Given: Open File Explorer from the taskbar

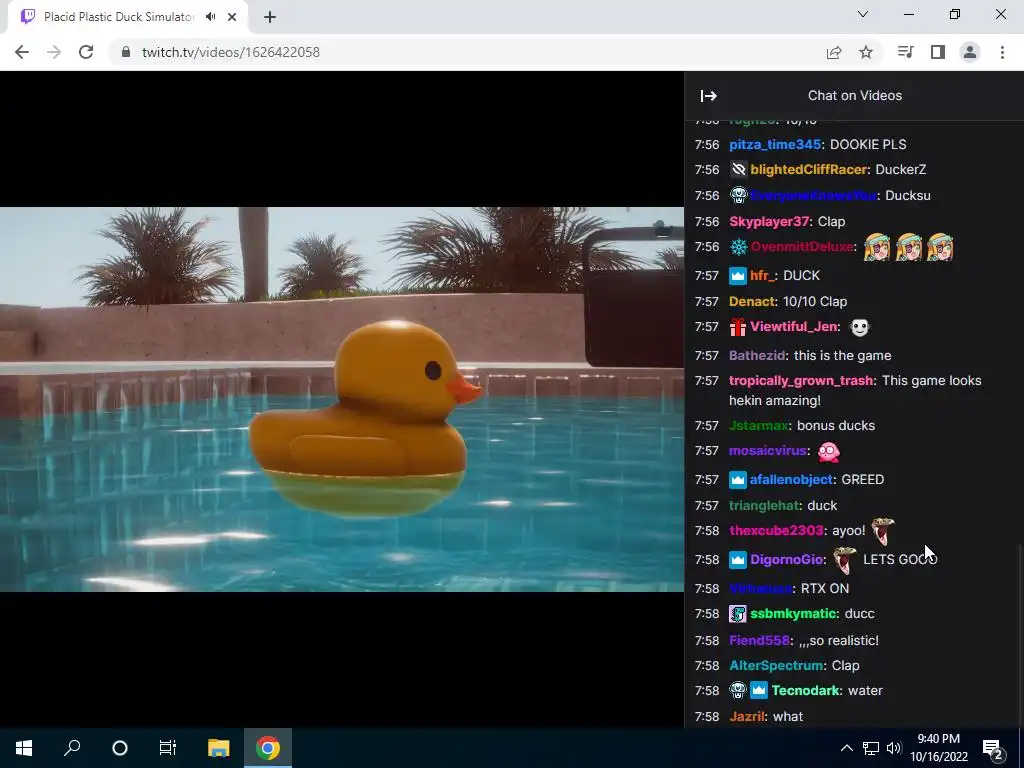Looking at the screenshot, I should pos(219,748).
